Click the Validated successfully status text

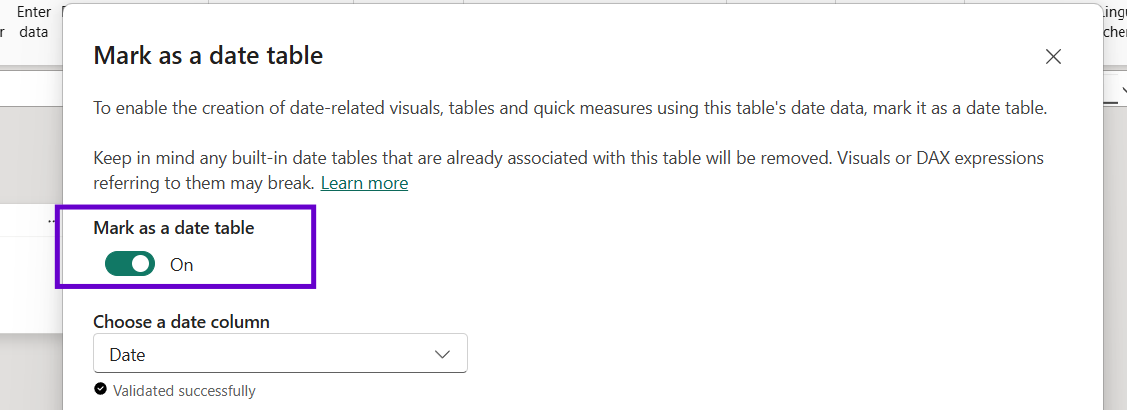(x=184, y=391)
